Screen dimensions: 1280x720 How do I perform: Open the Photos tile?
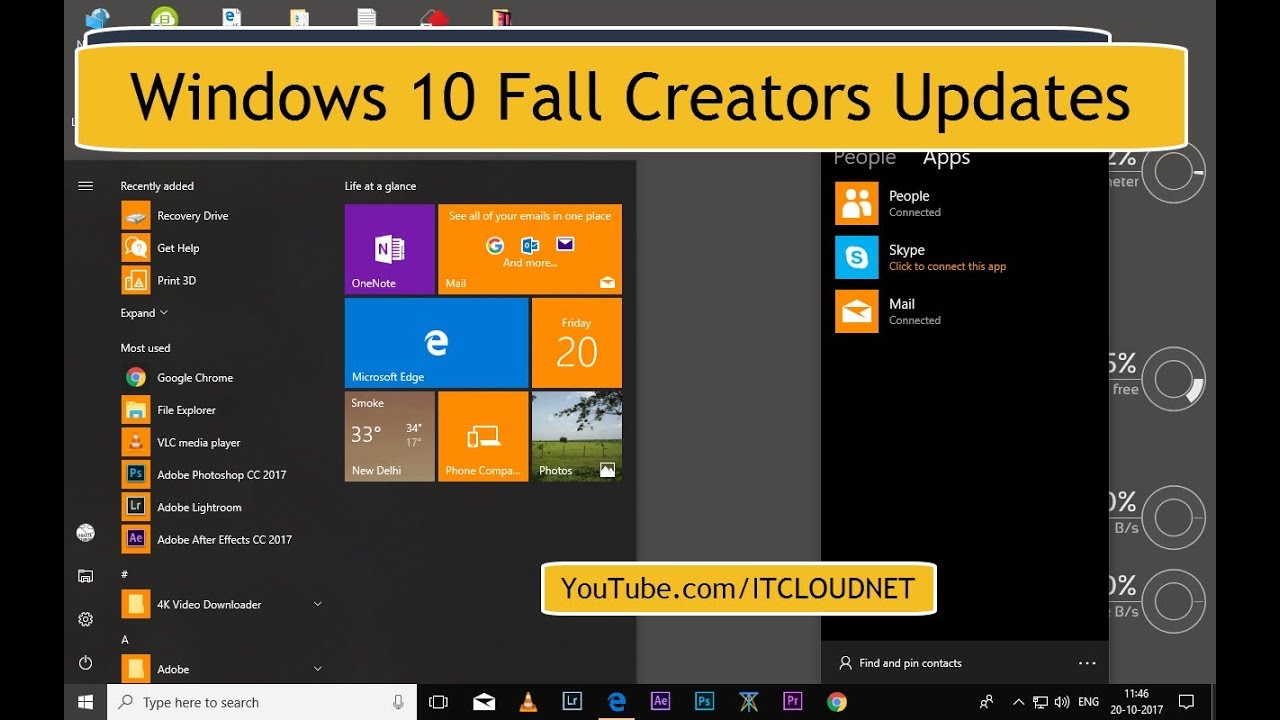tap(577, 436)
